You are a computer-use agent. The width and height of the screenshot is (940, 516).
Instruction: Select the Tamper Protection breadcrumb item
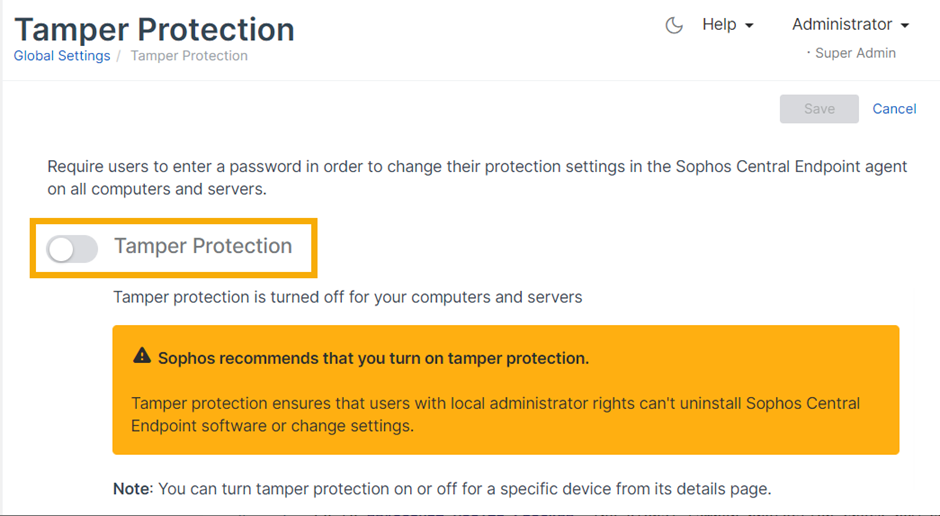pos(189,56)
